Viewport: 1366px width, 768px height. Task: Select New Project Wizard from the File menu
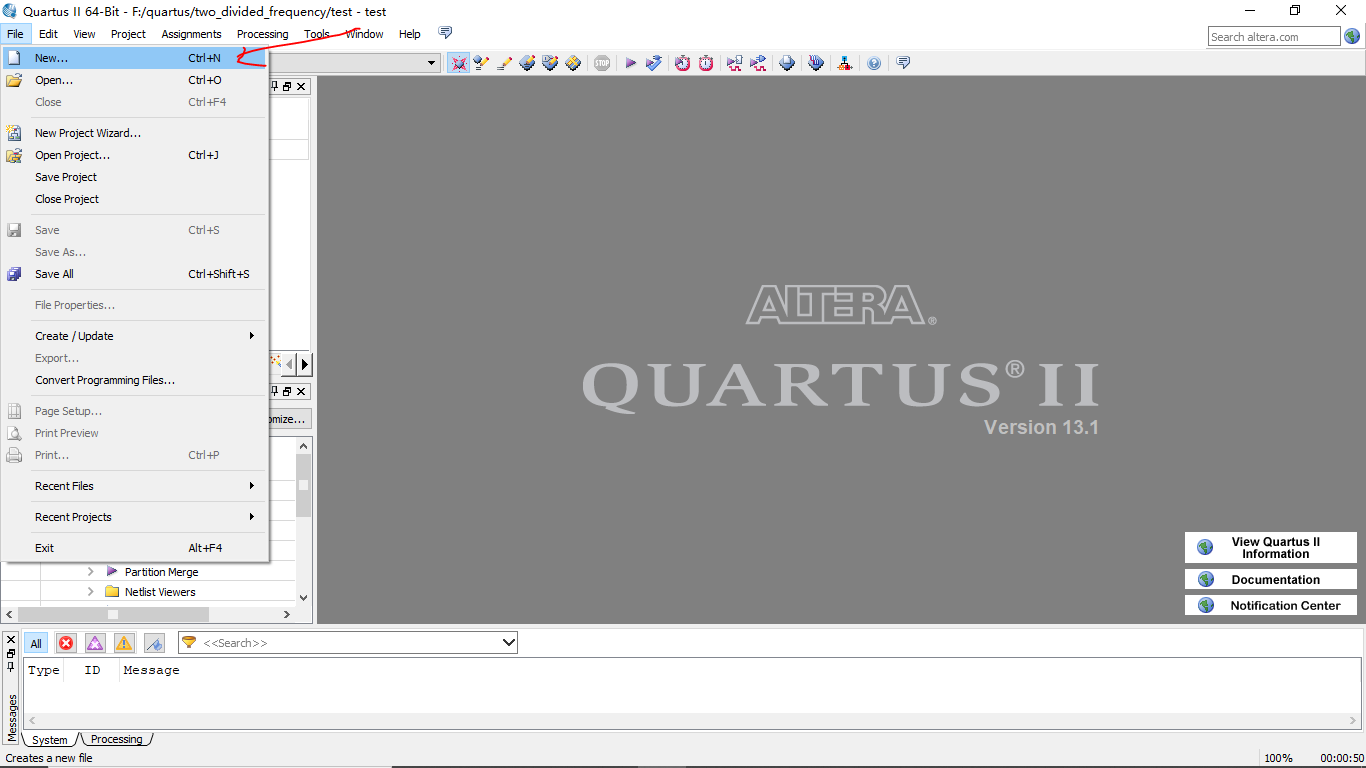click(88, 132)
